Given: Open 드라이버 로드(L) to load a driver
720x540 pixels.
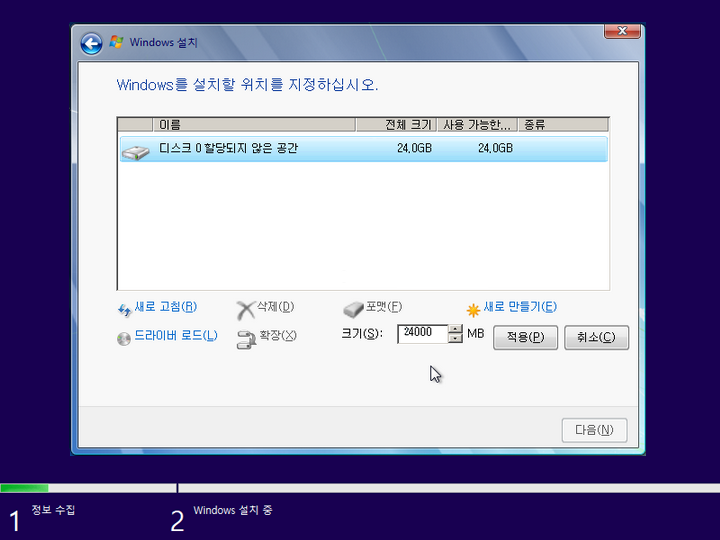Looking at the screenshot, I should coord(176,336).
